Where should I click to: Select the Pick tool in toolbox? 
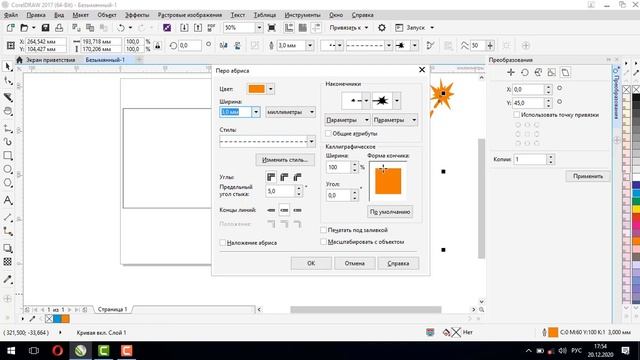click(8, 67)
